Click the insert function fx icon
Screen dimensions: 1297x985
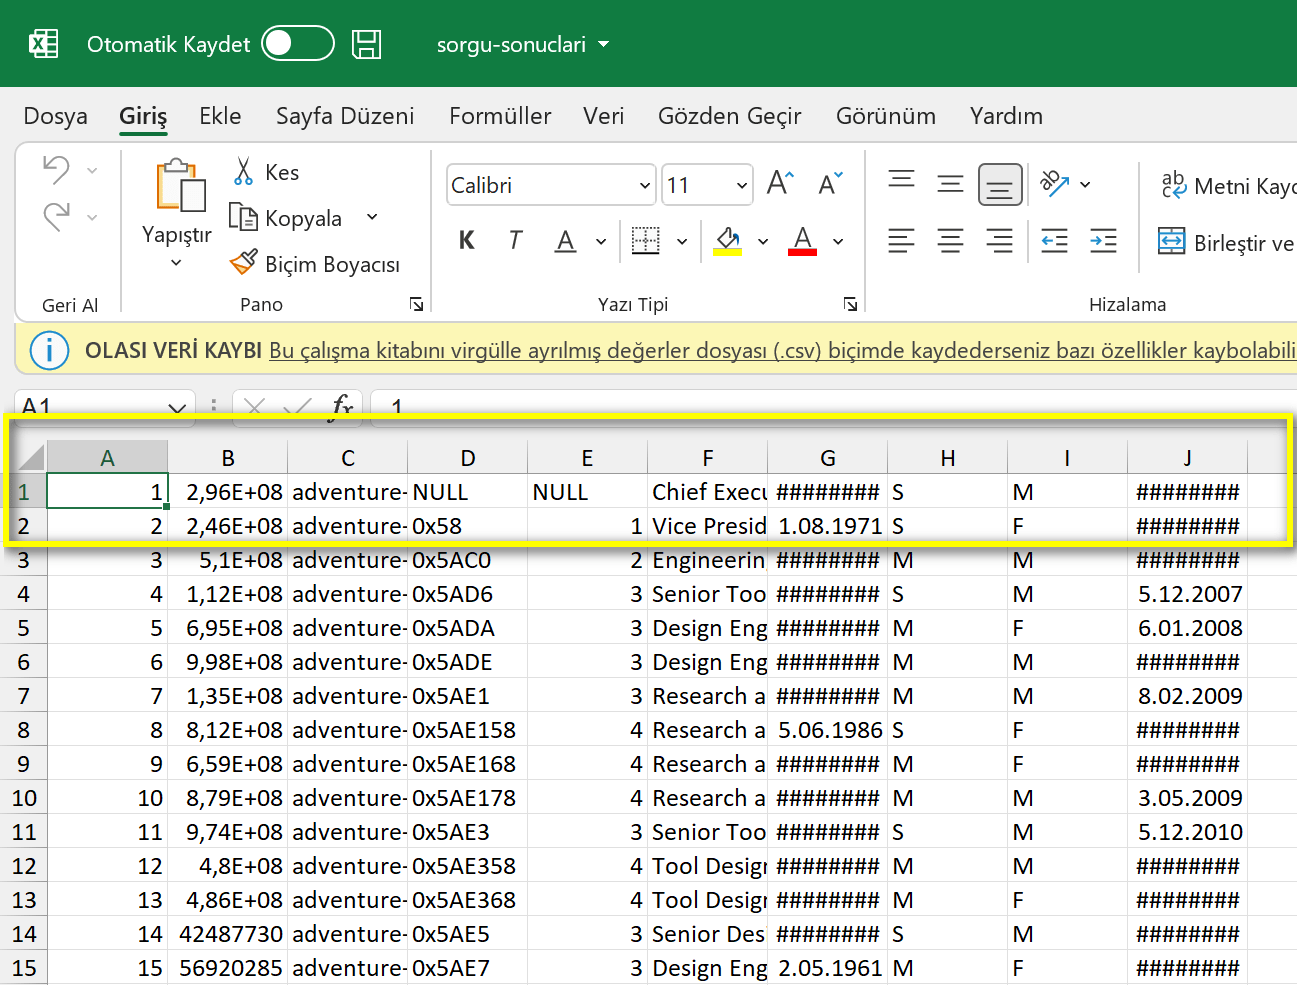[x=342, y=406]
